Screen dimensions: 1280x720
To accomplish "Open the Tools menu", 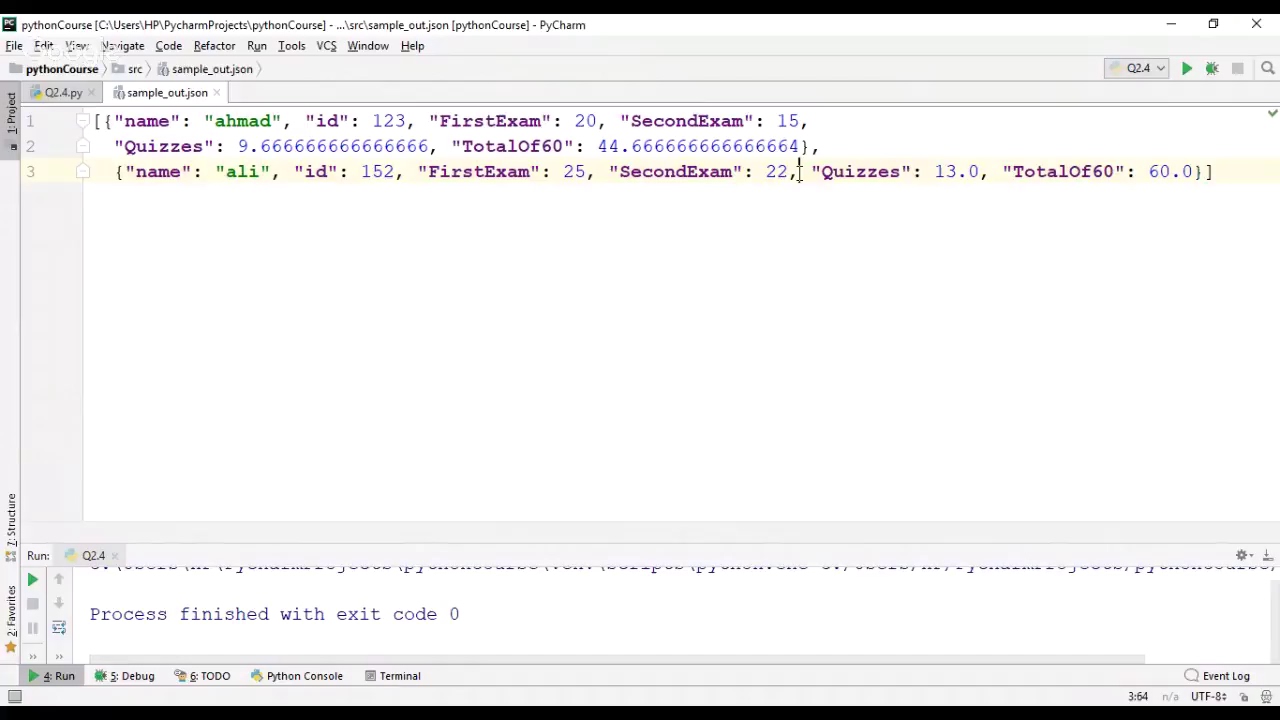I will [x=291, y=46].
